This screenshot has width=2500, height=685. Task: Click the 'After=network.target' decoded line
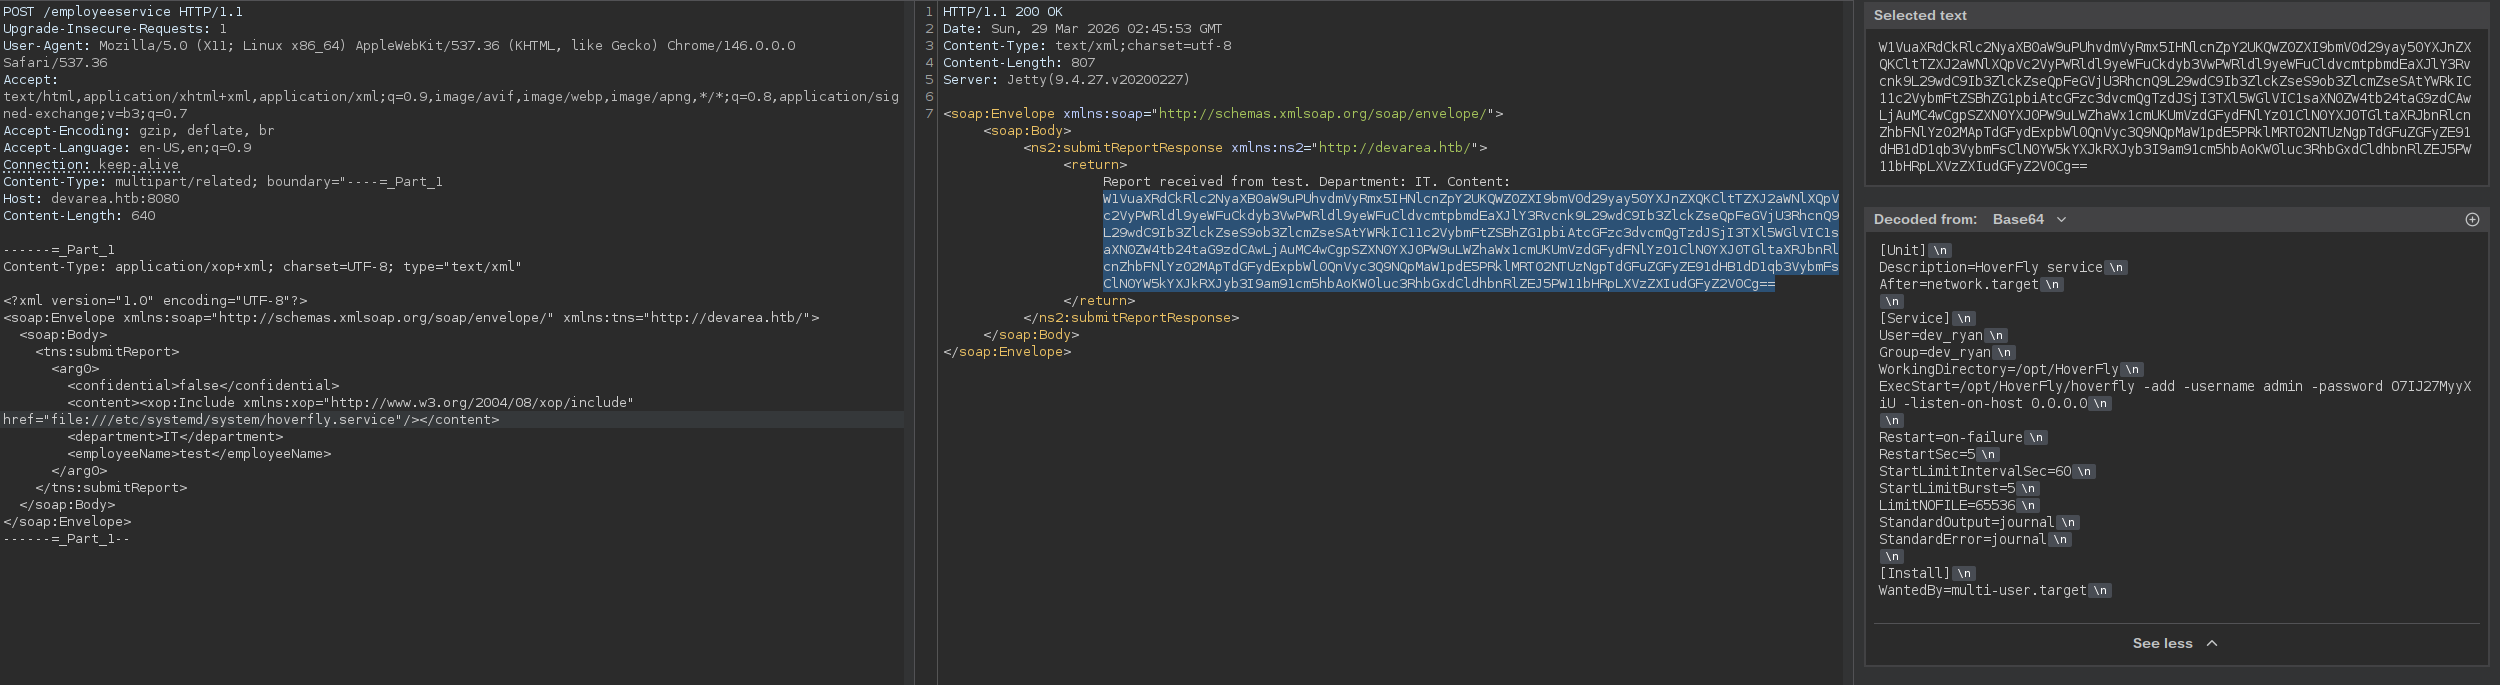[x=1959, y=285]
